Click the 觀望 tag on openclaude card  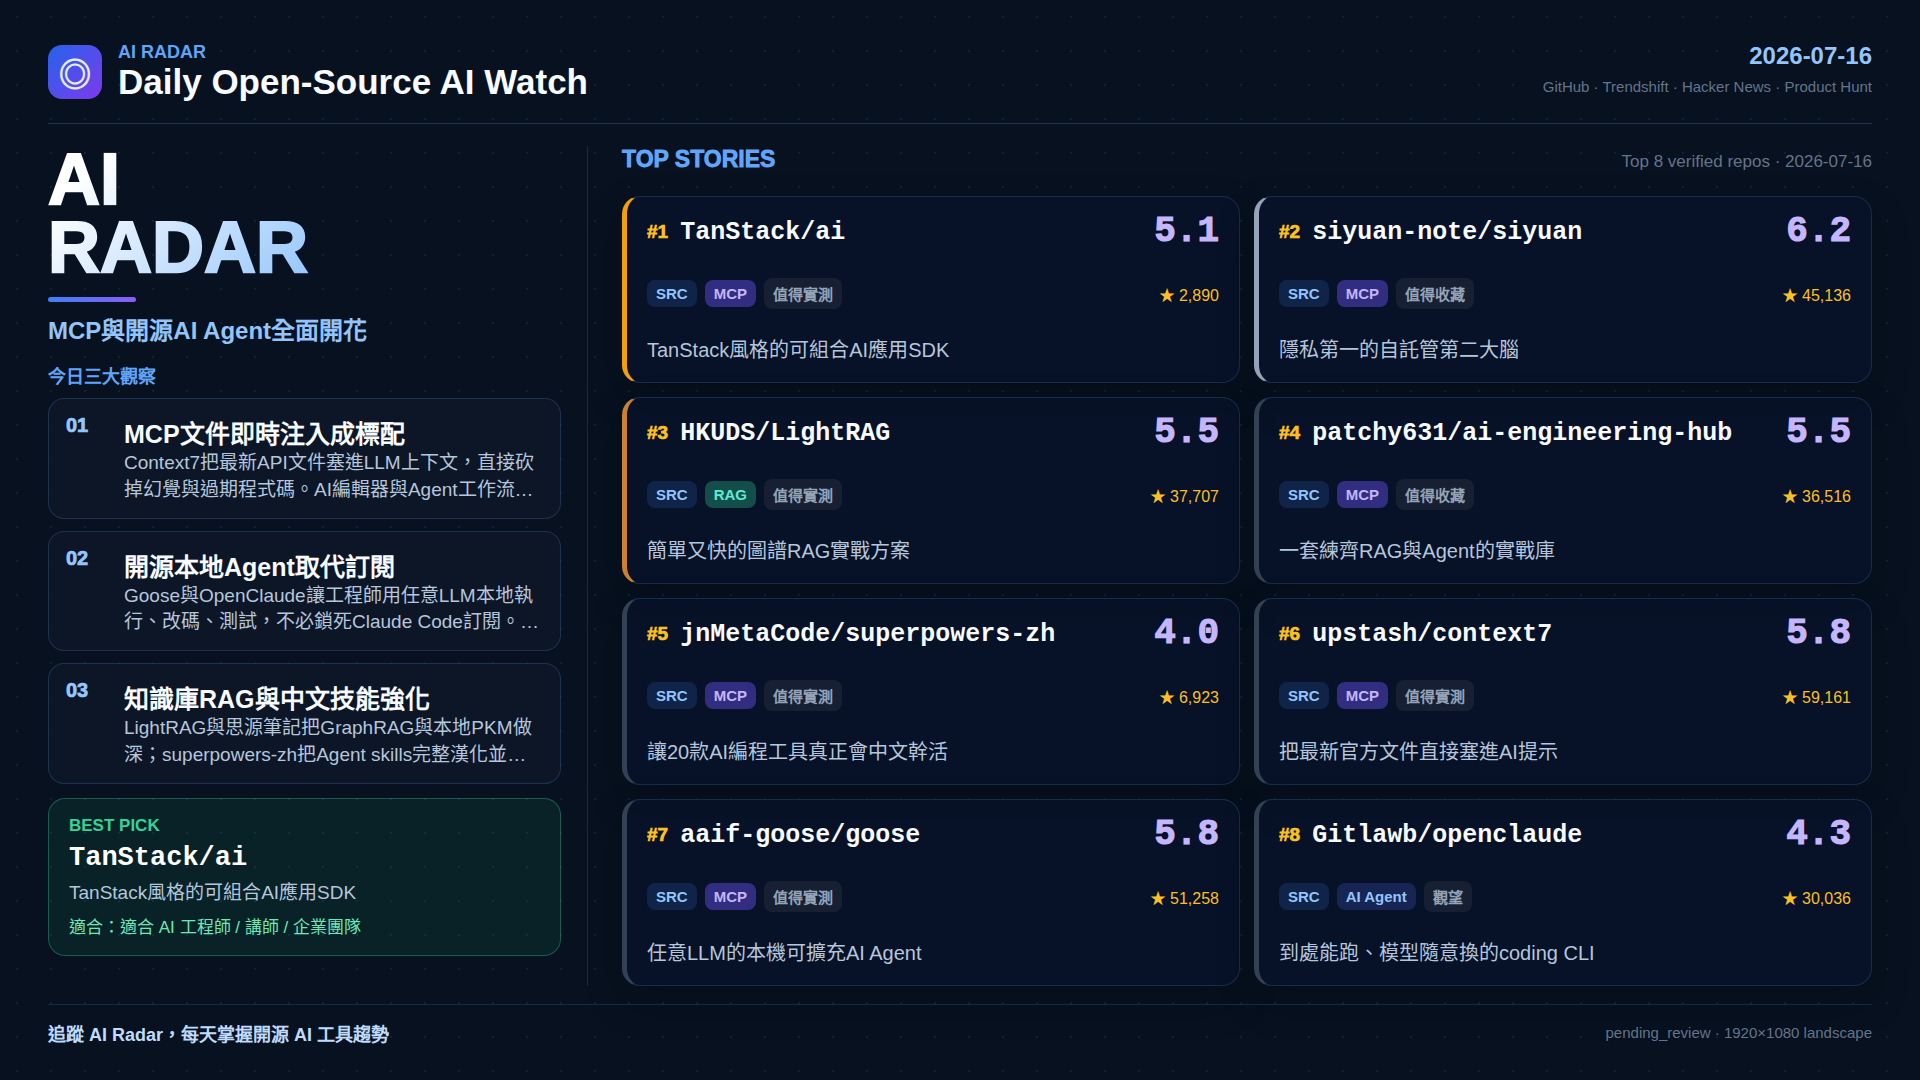1448,897
